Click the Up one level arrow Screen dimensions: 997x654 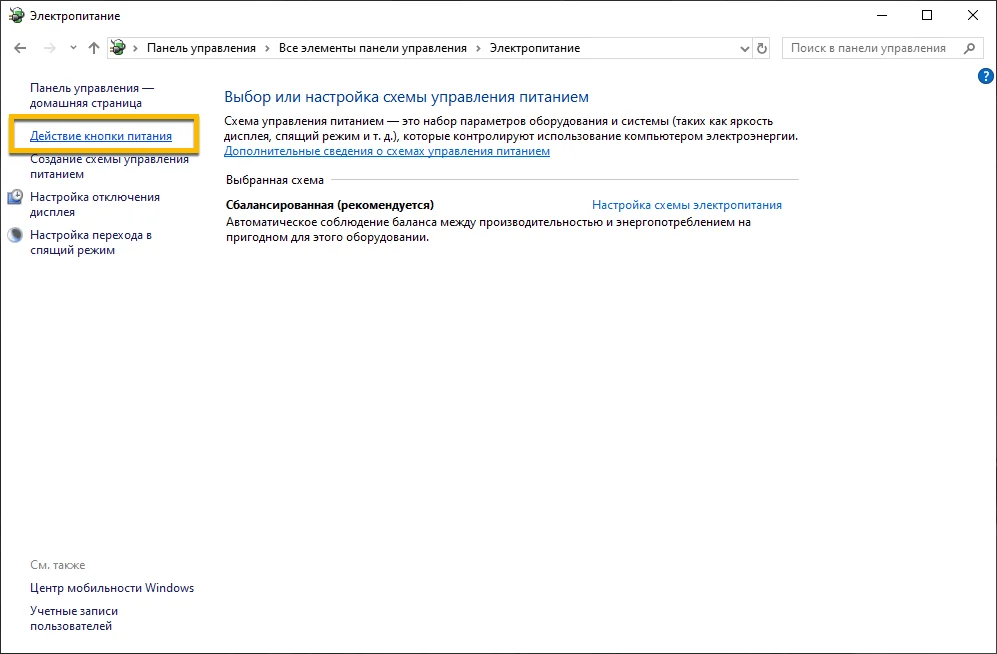click(x=94, y=48)
